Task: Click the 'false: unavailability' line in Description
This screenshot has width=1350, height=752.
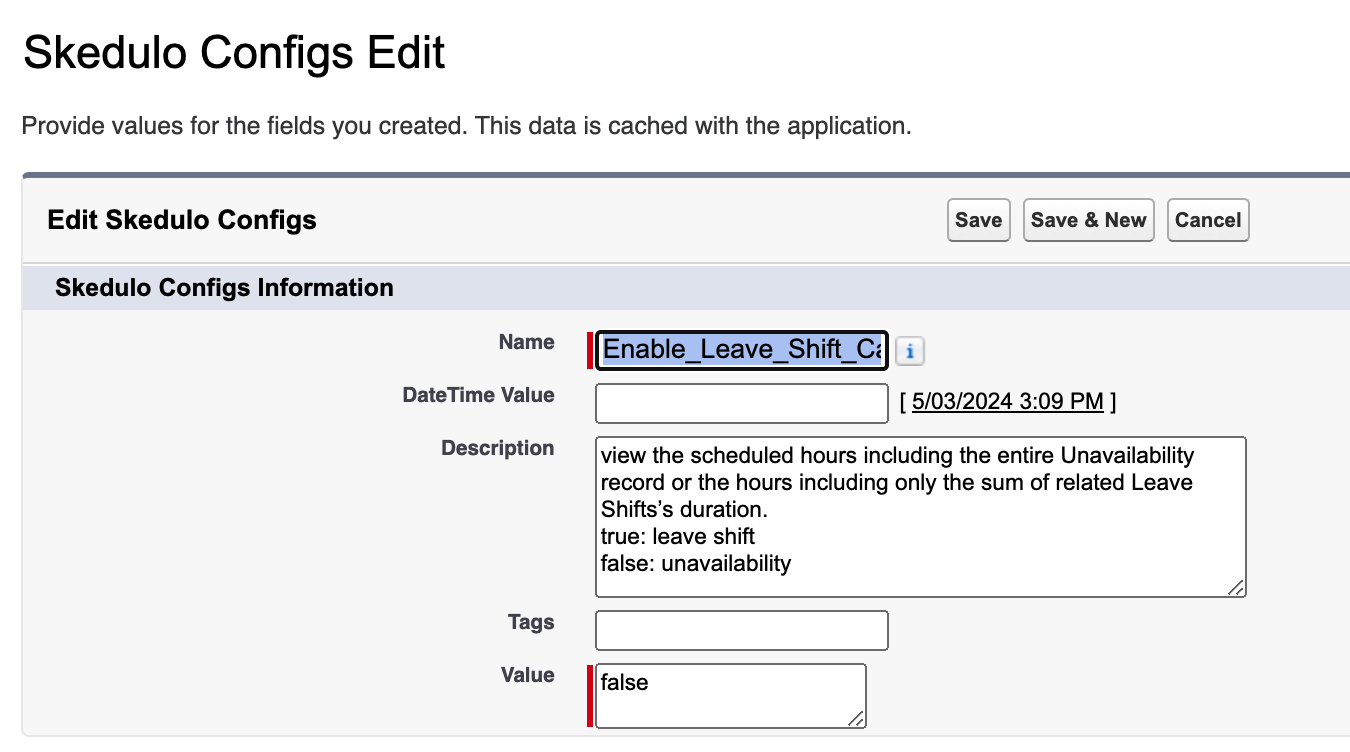Action: click(696, 564)
